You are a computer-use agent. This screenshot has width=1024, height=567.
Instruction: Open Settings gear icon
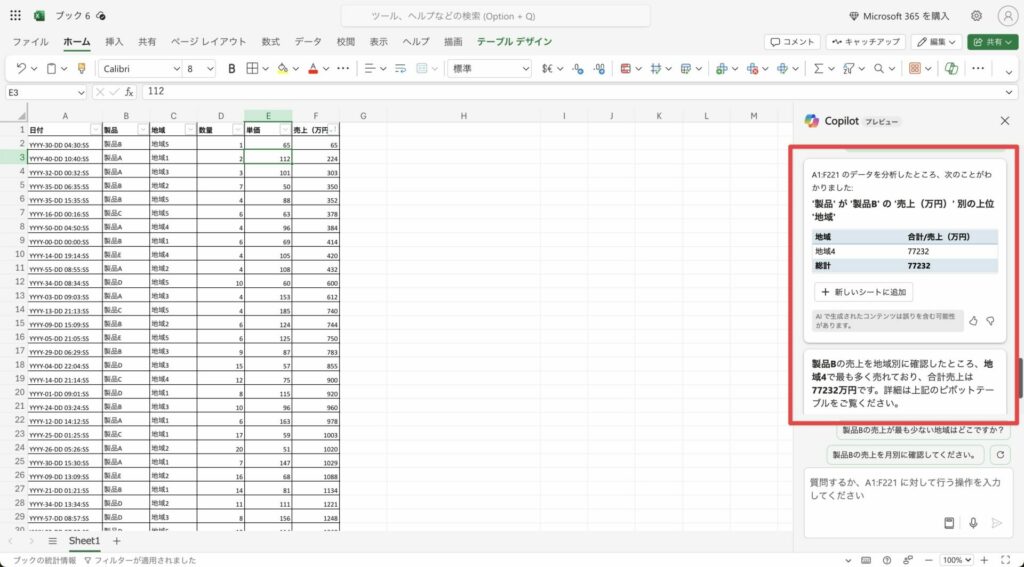[x=976, y=16]
